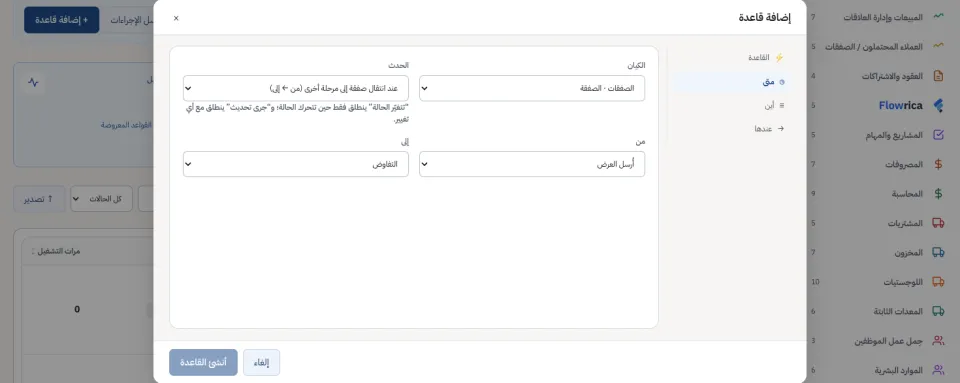Image resolution: width=960 pixels, height=383 pixels.
Task: Open جمل عمل الموظفين people icon
Action: point(938,341)
